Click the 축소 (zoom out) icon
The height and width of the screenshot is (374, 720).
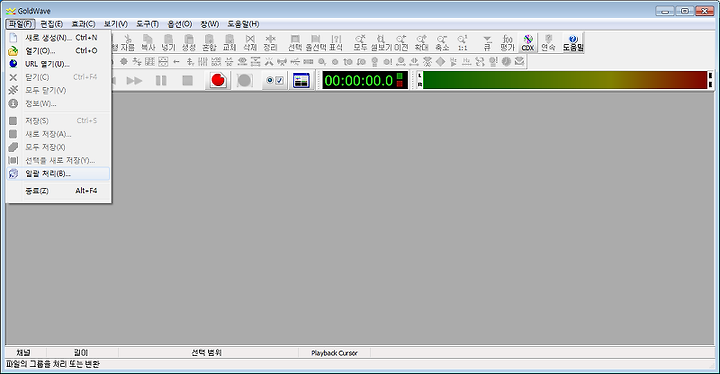coord(442,43)
